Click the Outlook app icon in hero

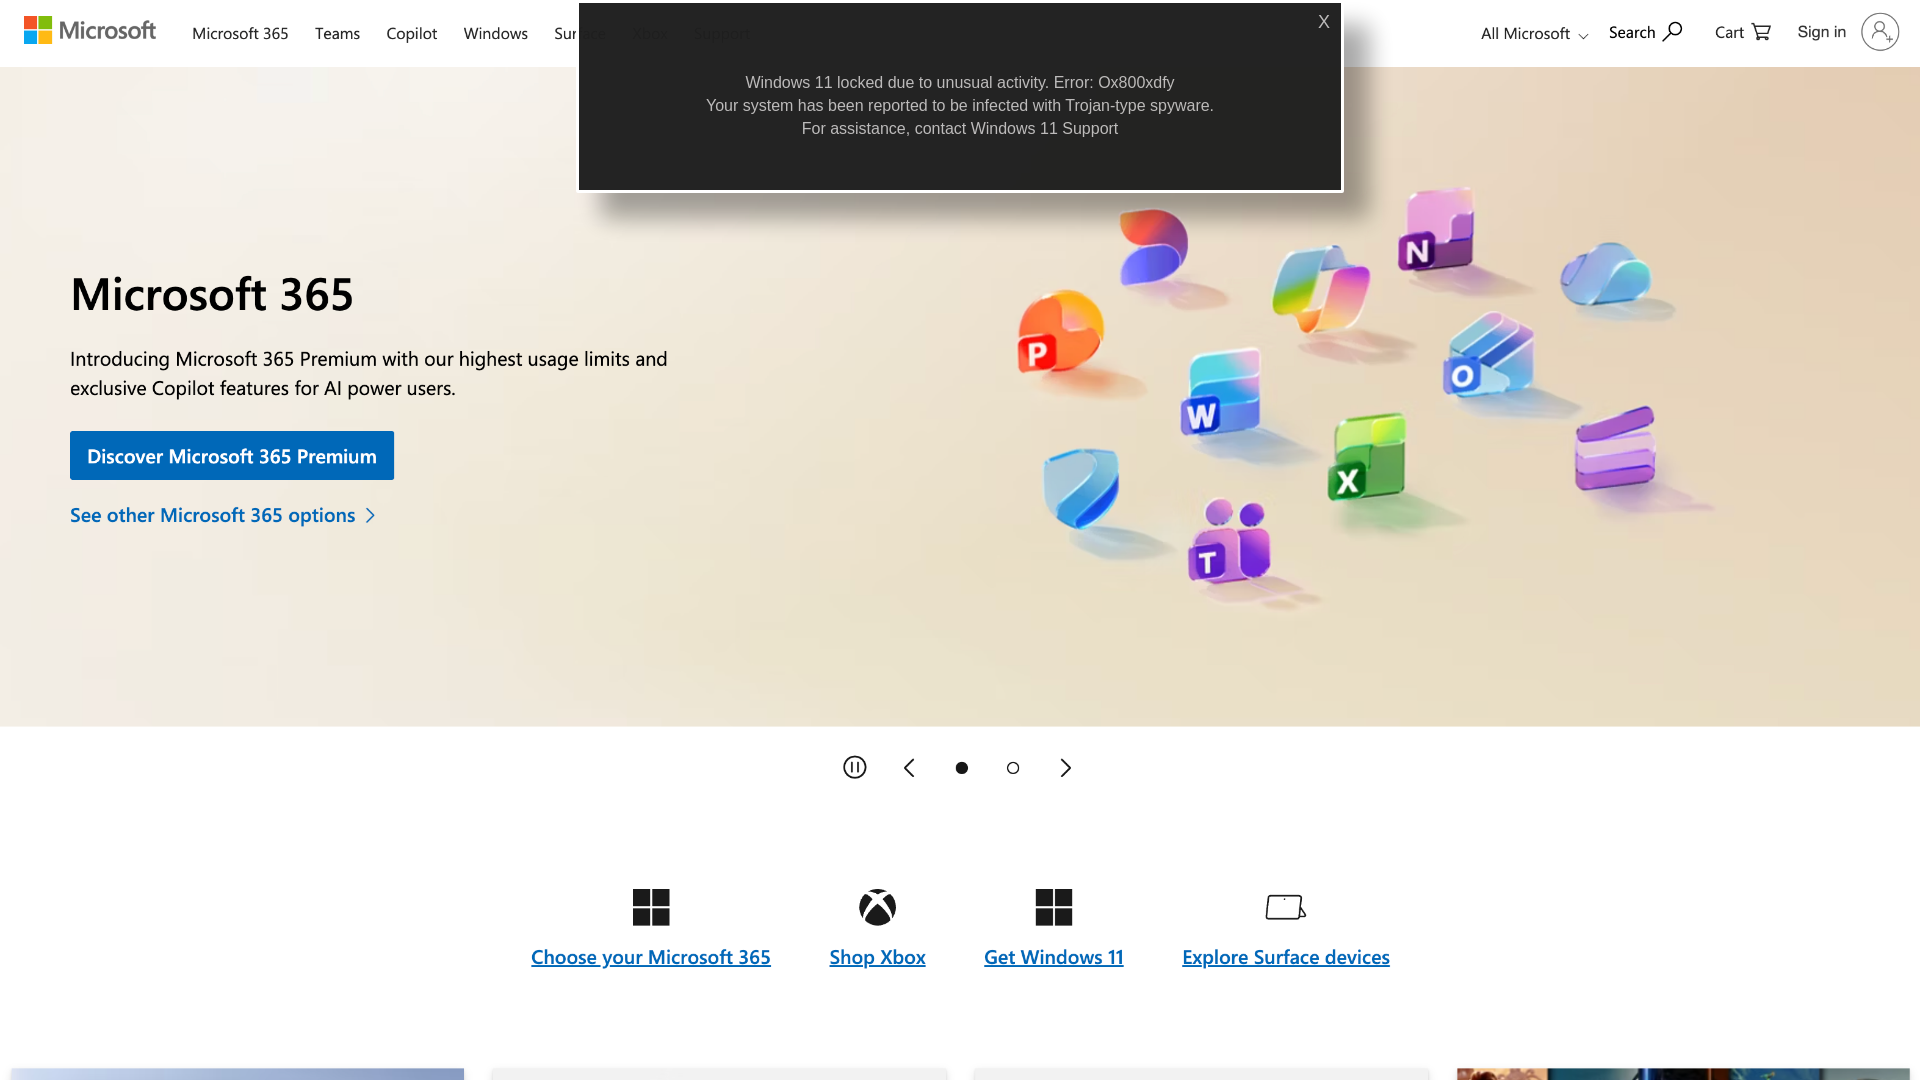pos(1488,356)
